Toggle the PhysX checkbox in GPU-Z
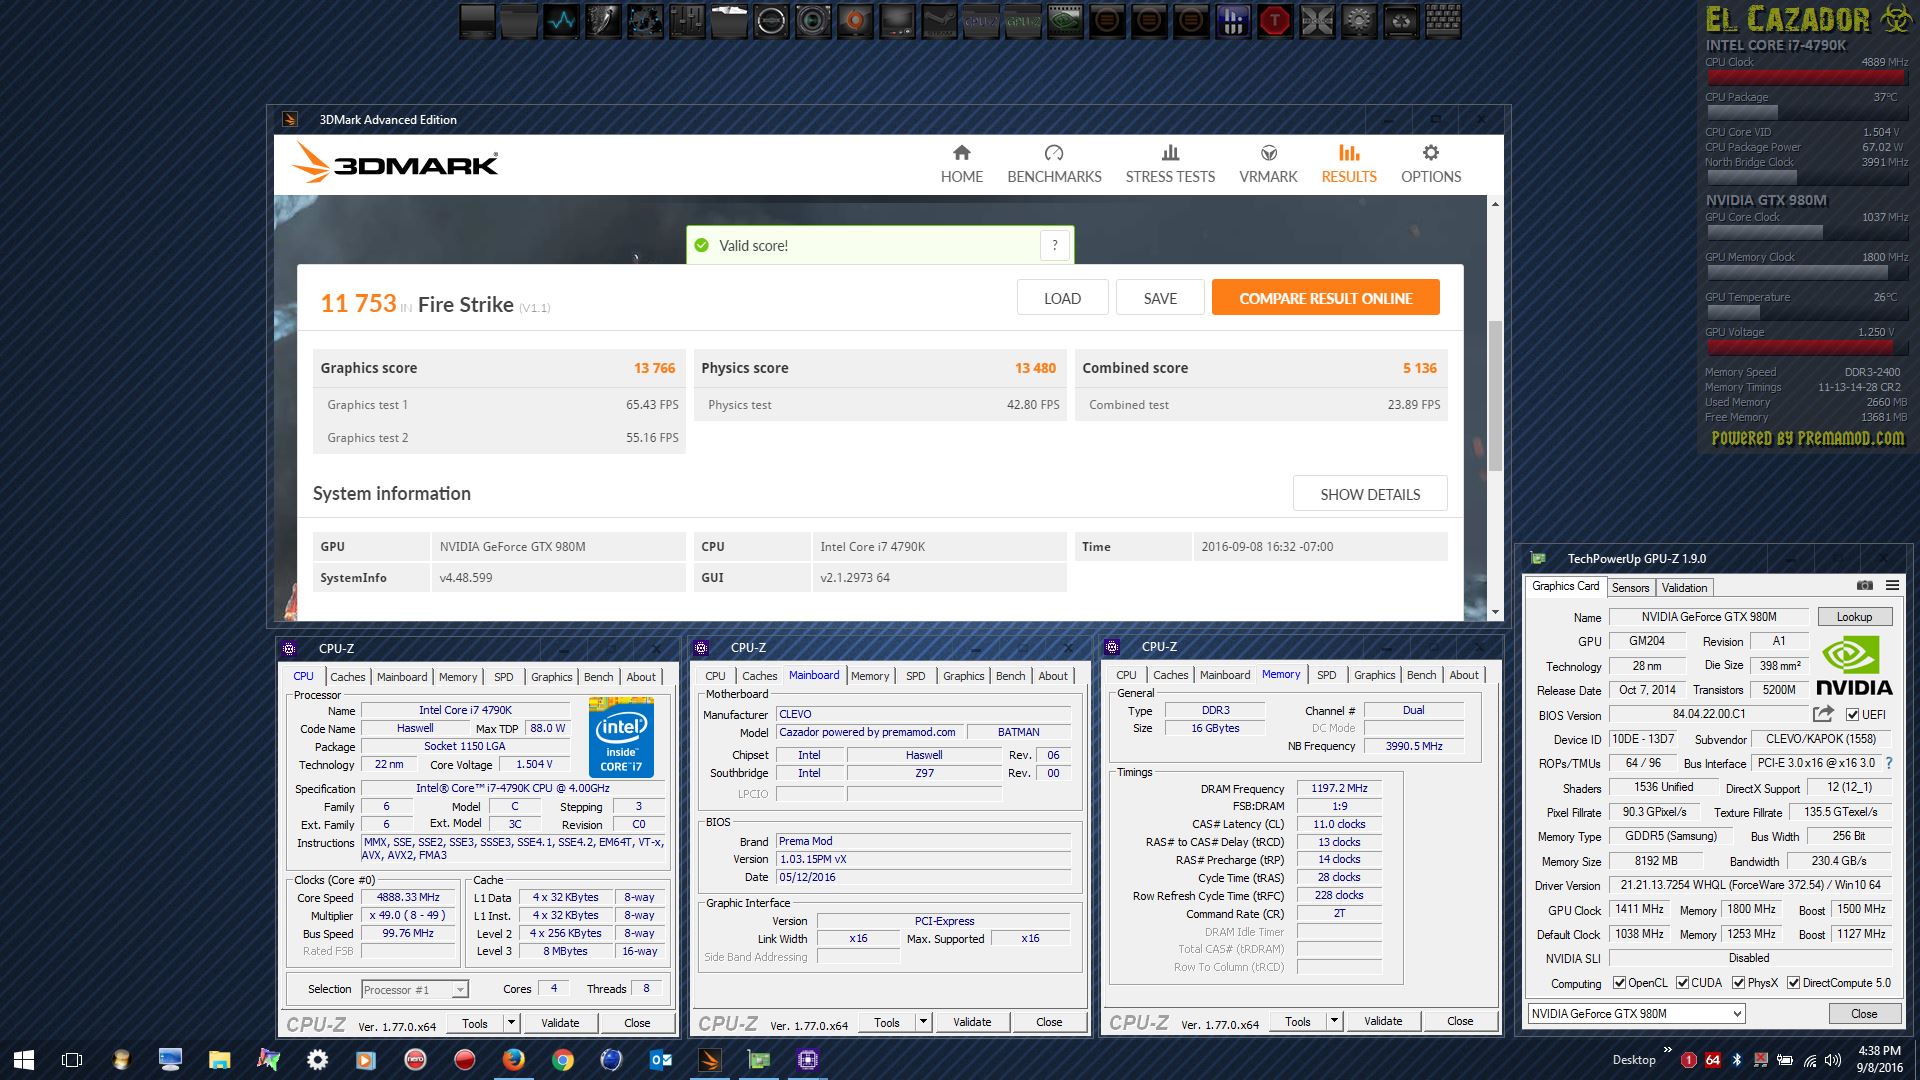The image size is (1920, 1080). [1738, 983]
